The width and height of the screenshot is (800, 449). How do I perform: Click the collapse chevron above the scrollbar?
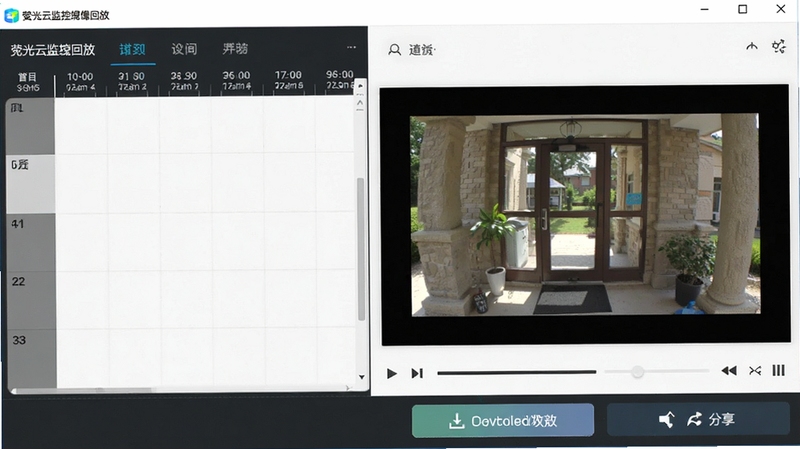tap(360, 103)
